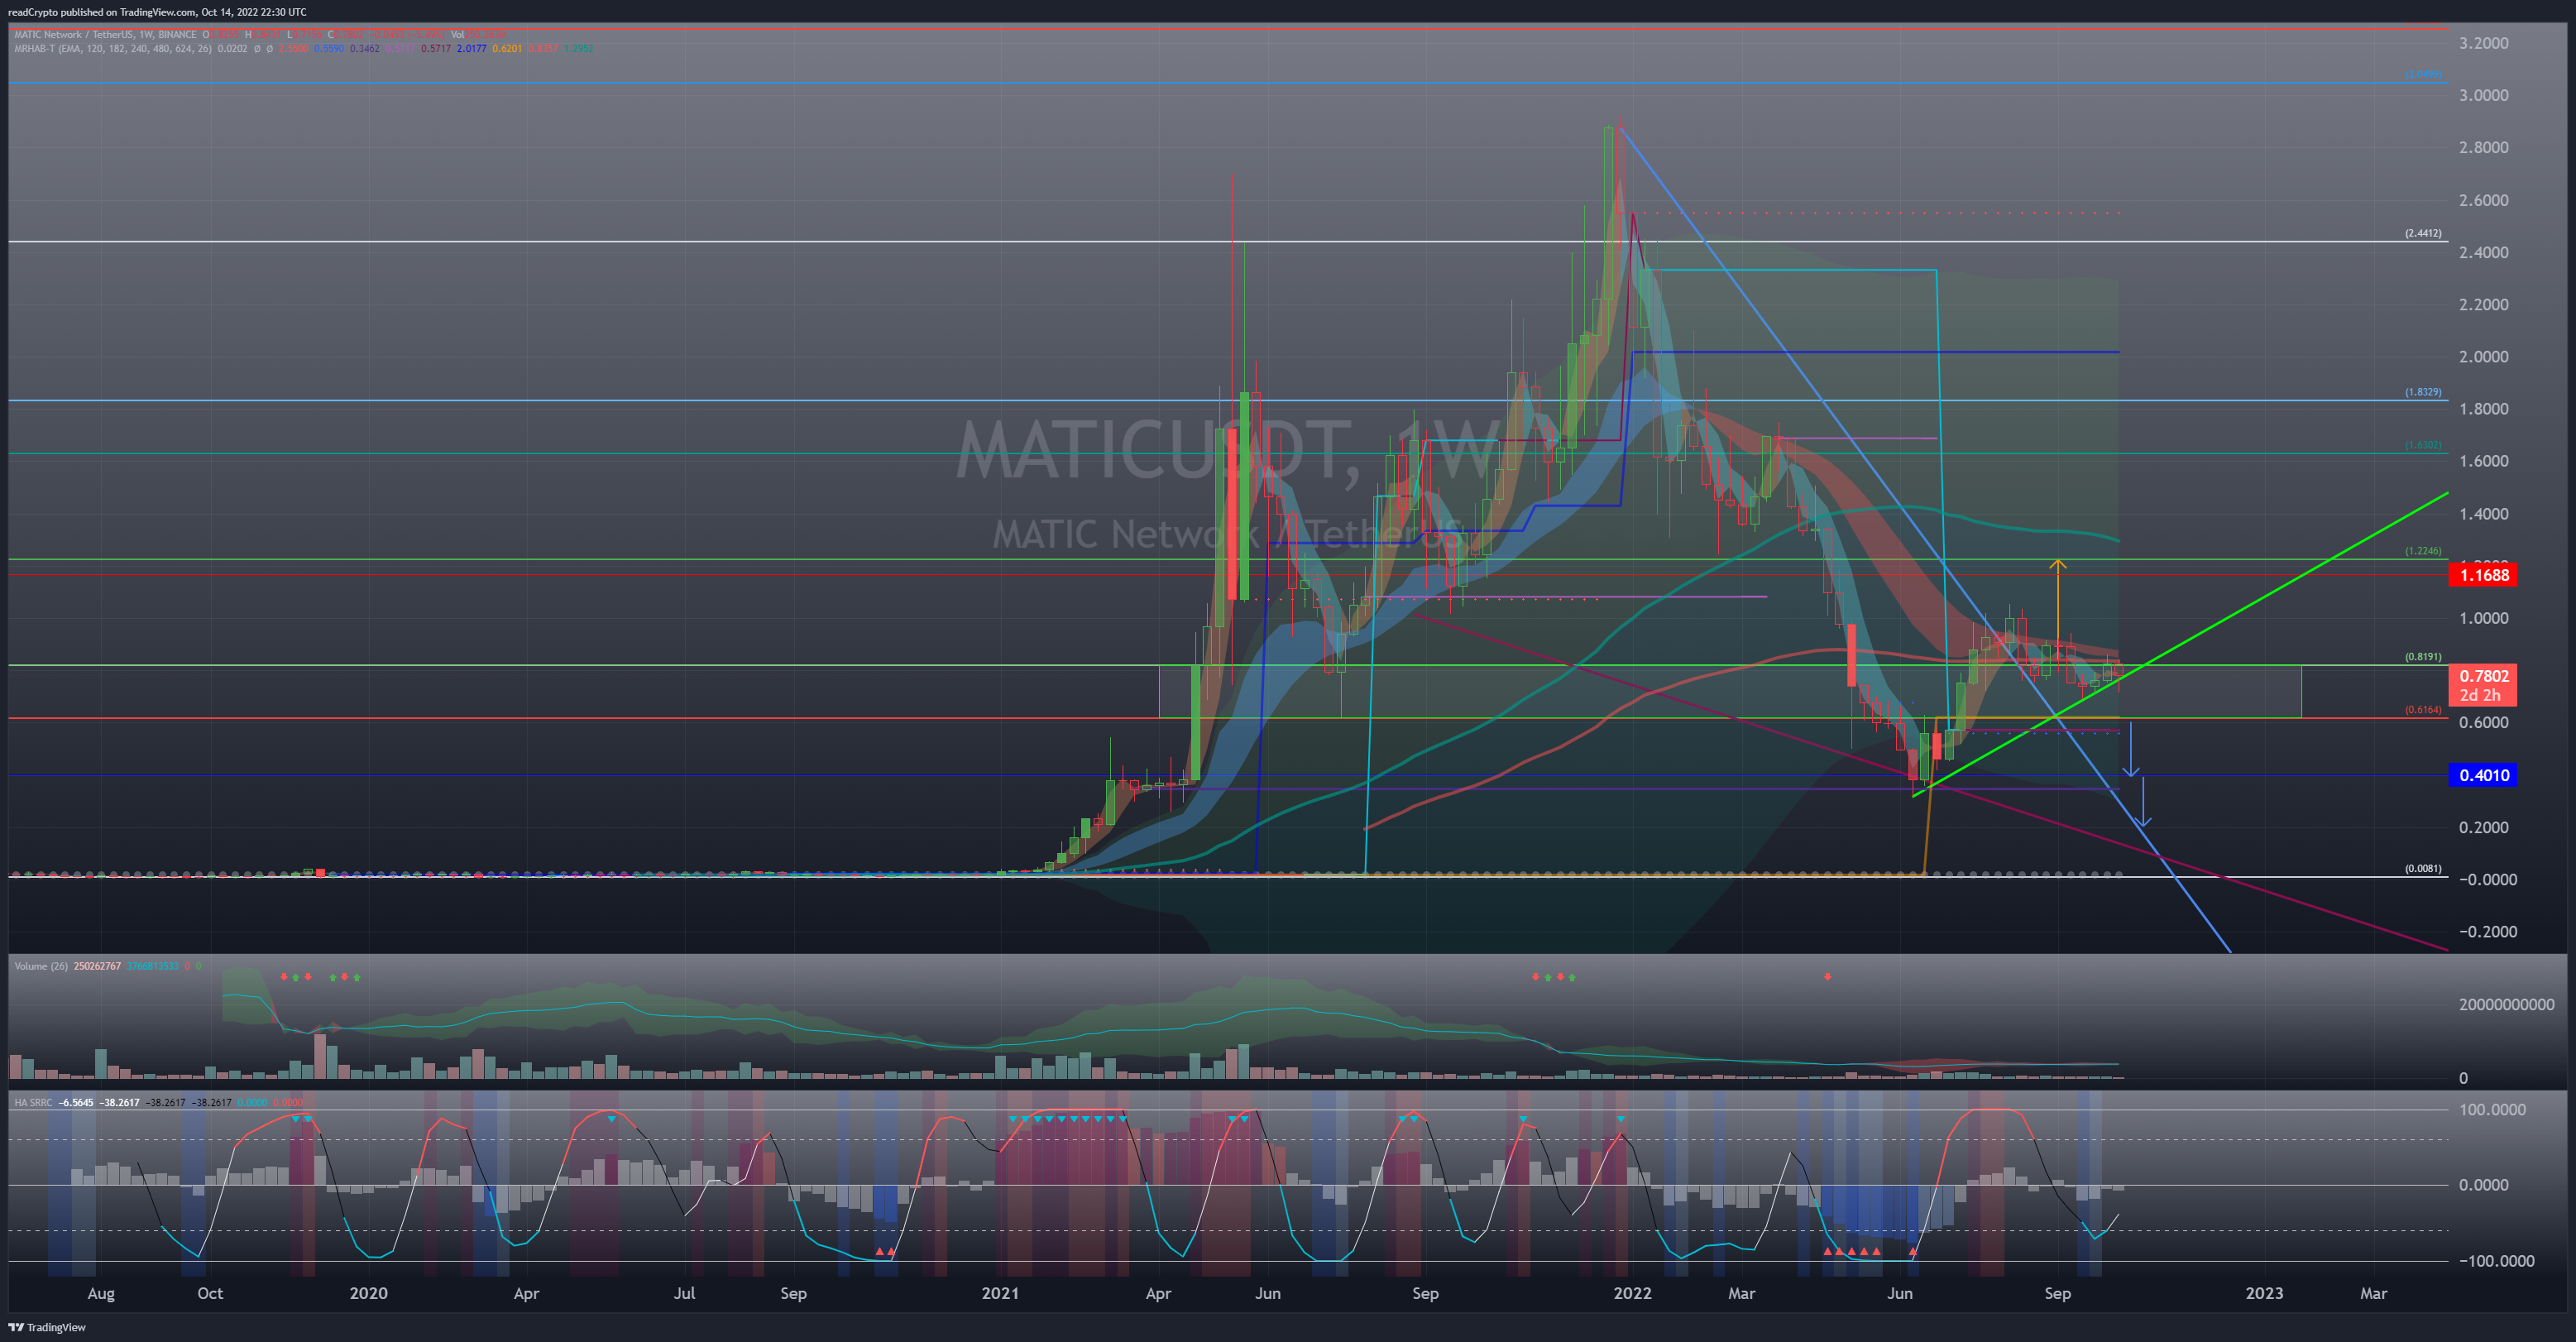Click the (2.4412) horizontal level label
Screen dimensions: 2576x1342
2423,233
